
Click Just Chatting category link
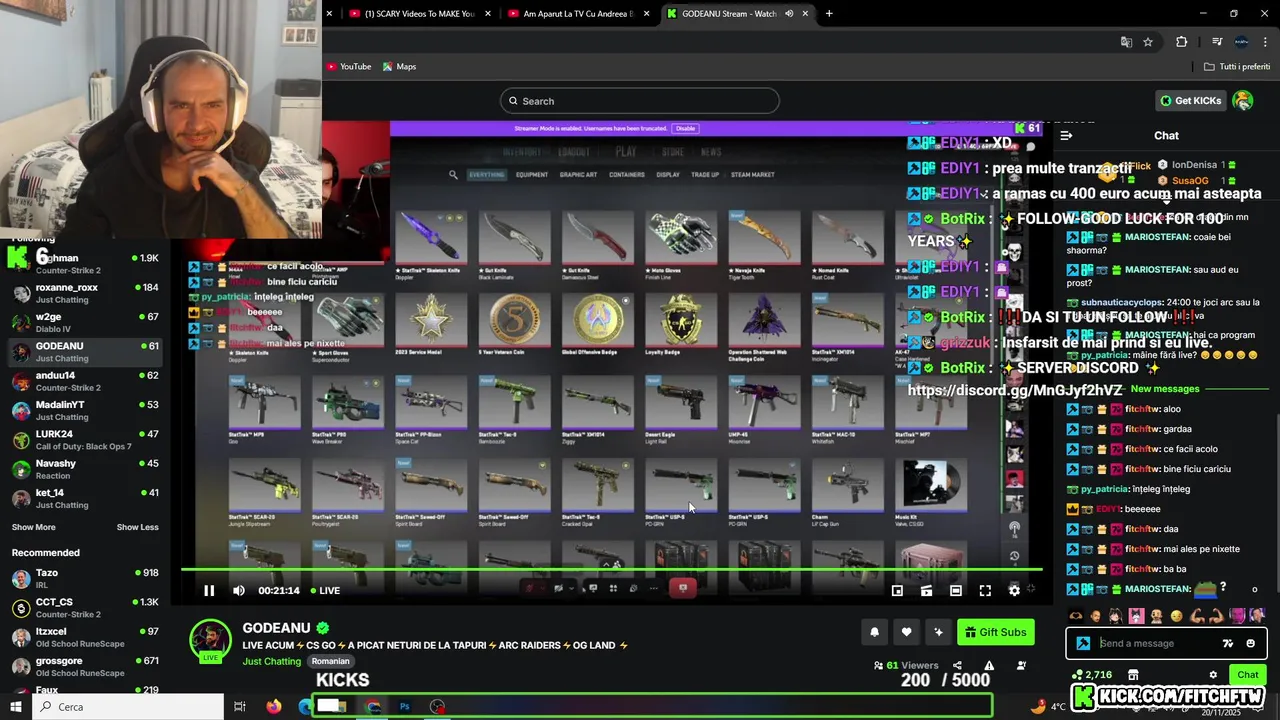(272, 661)
